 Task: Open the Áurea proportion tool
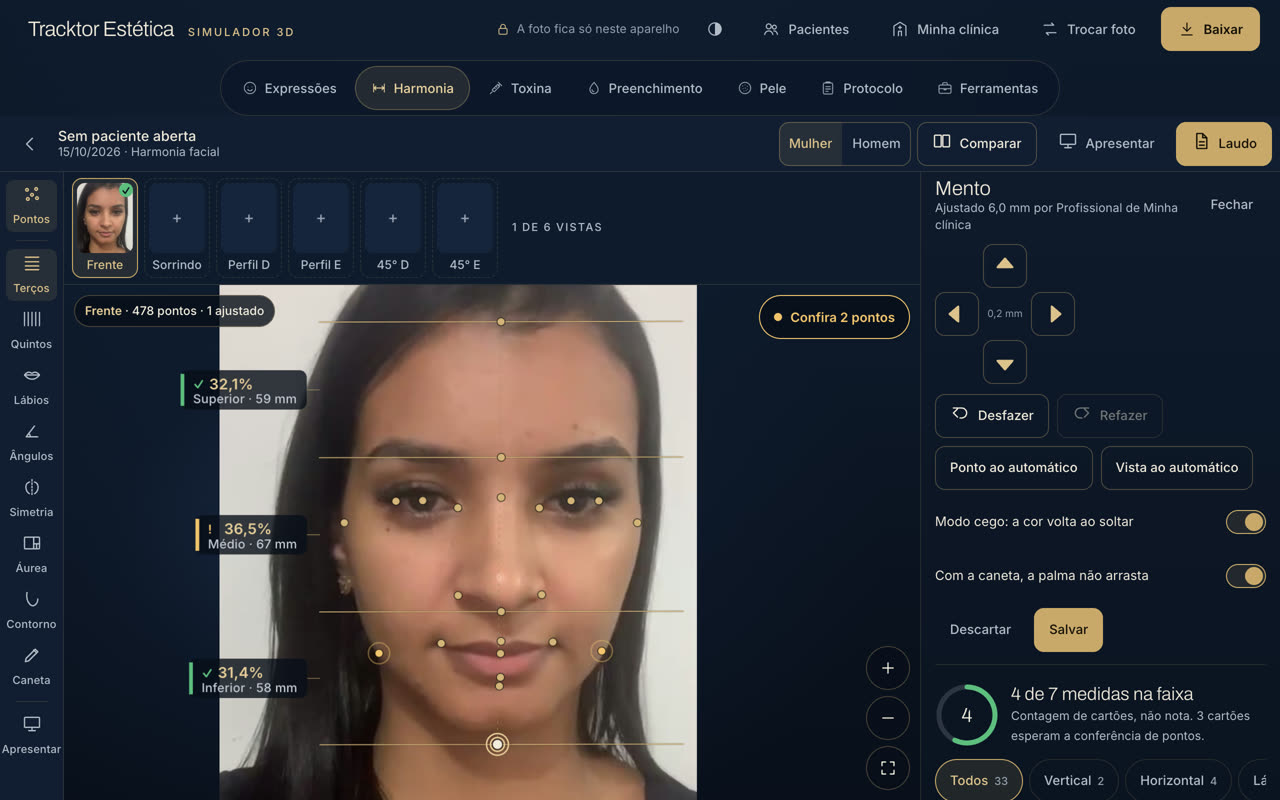coord(31,555)
